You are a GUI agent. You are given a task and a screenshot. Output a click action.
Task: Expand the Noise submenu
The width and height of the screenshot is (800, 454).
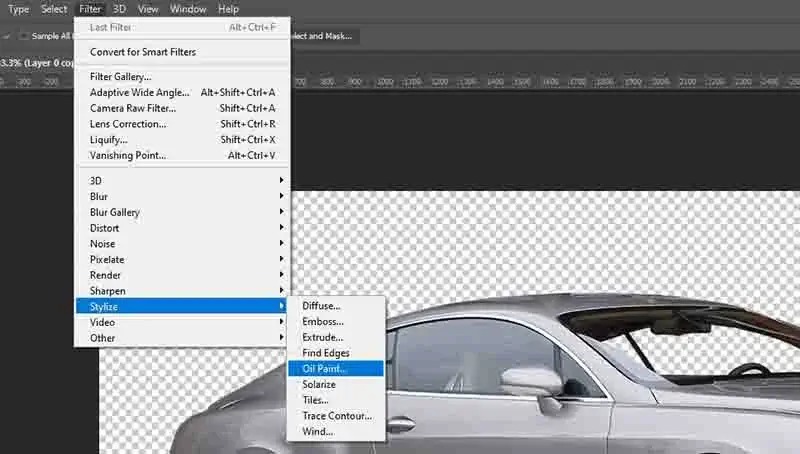(x=102, y=244)
